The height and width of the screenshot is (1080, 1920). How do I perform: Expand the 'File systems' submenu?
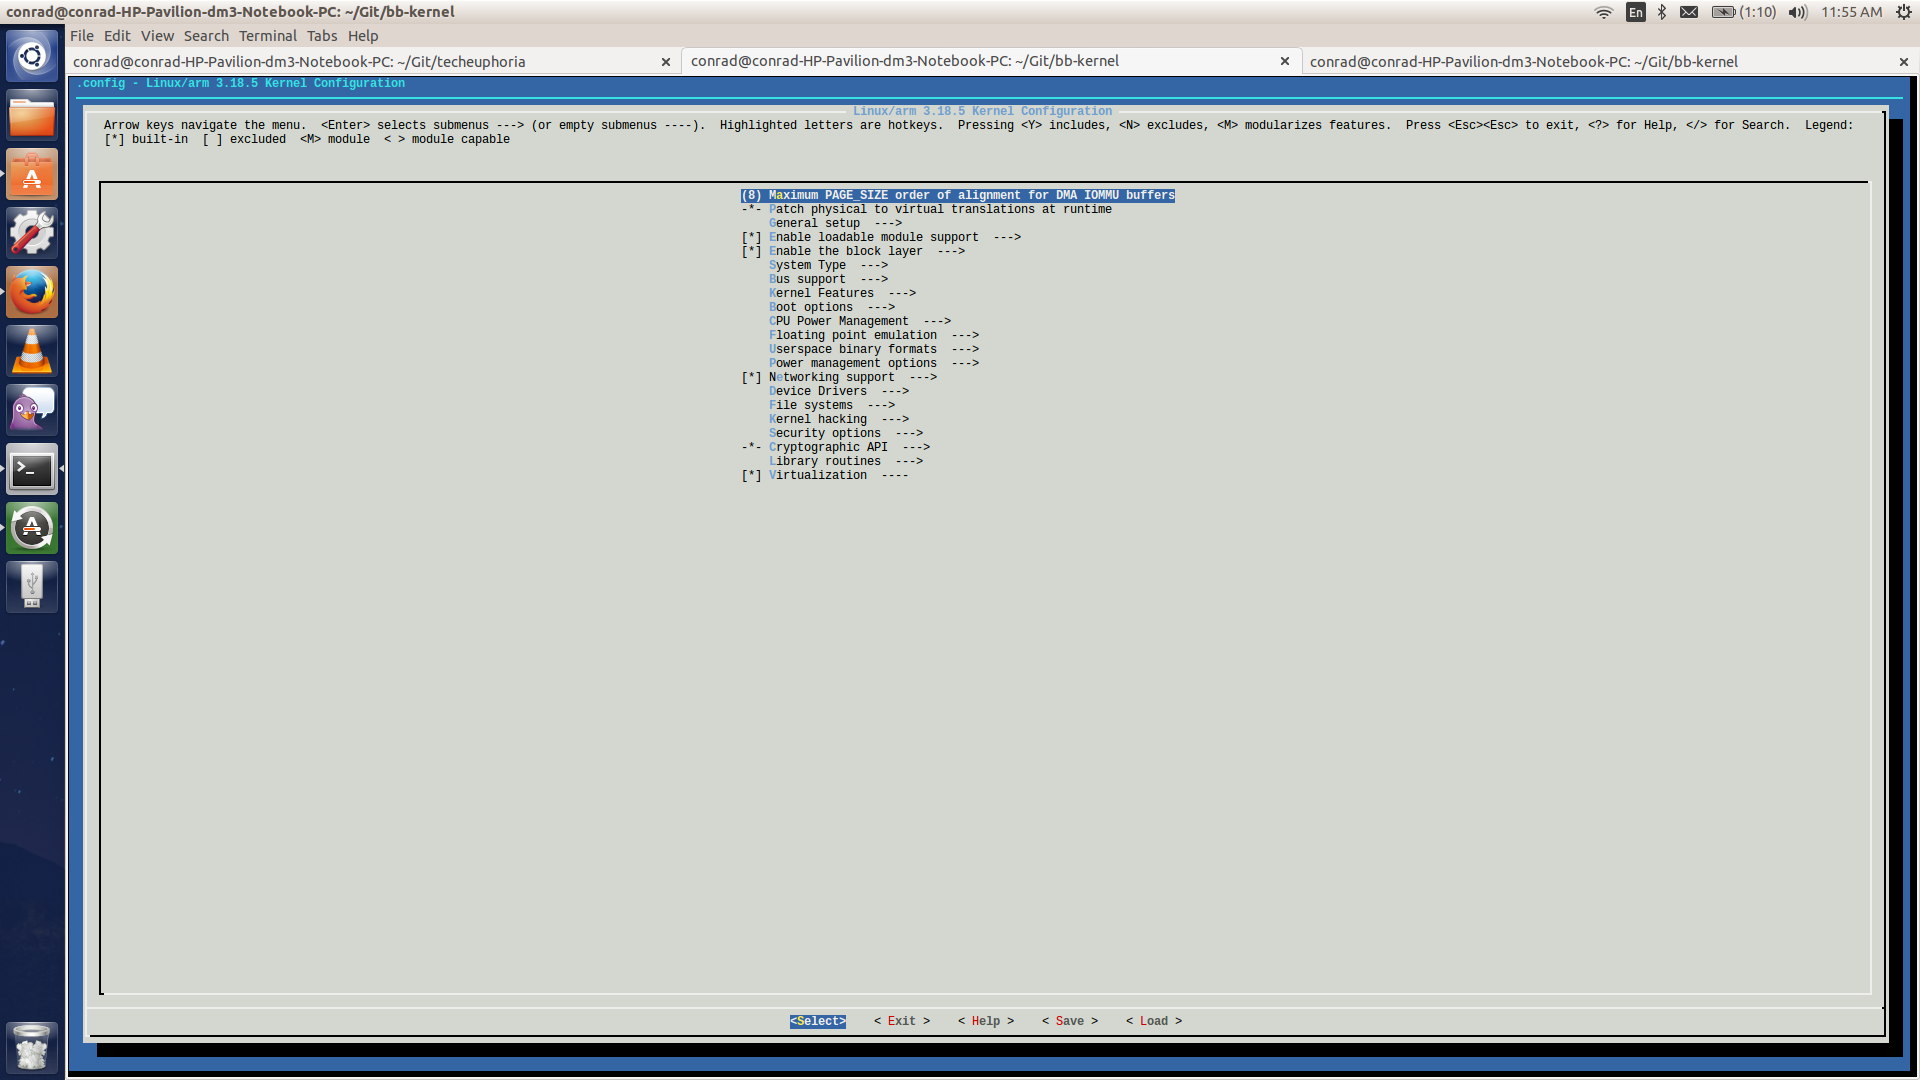click(810, 405)
